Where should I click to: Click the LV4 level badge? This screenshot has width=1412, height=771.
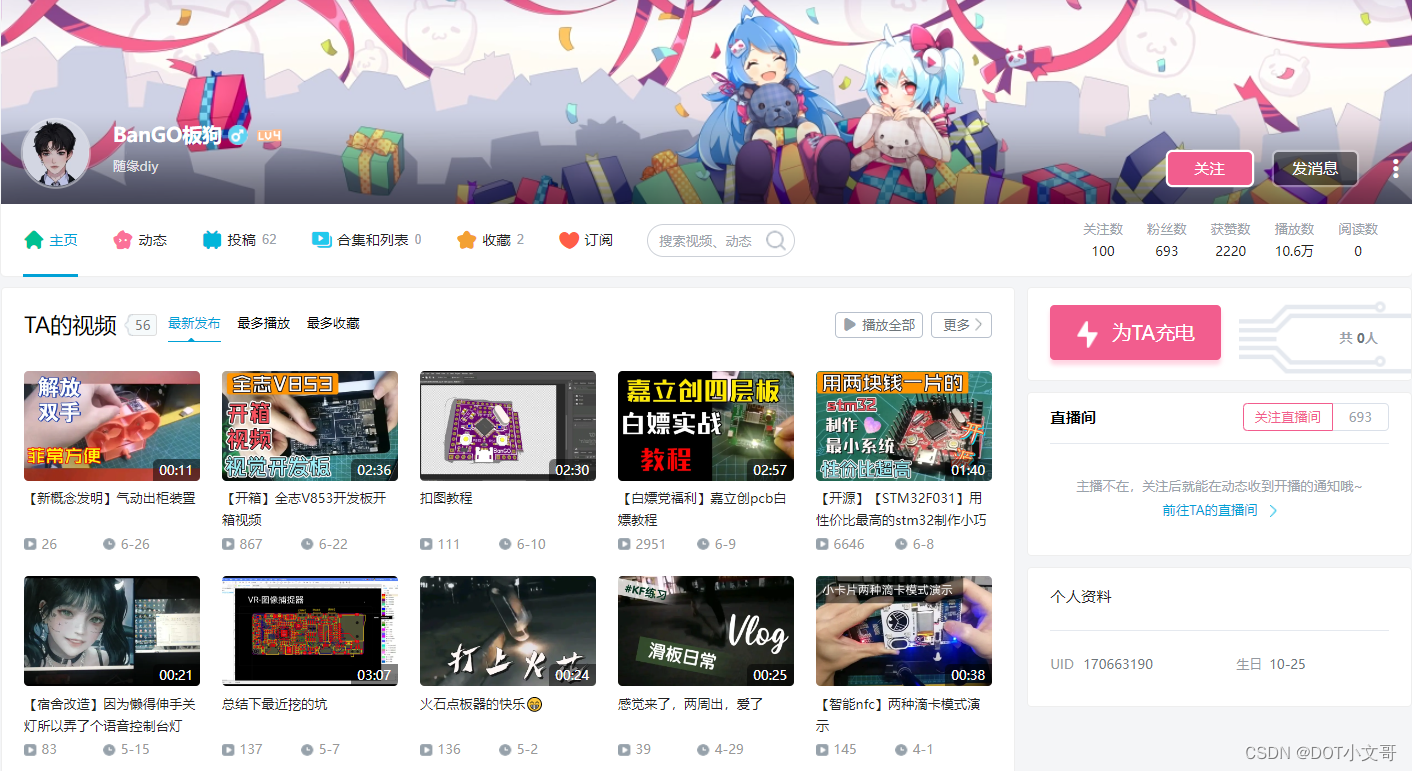(x=269, y=135)
